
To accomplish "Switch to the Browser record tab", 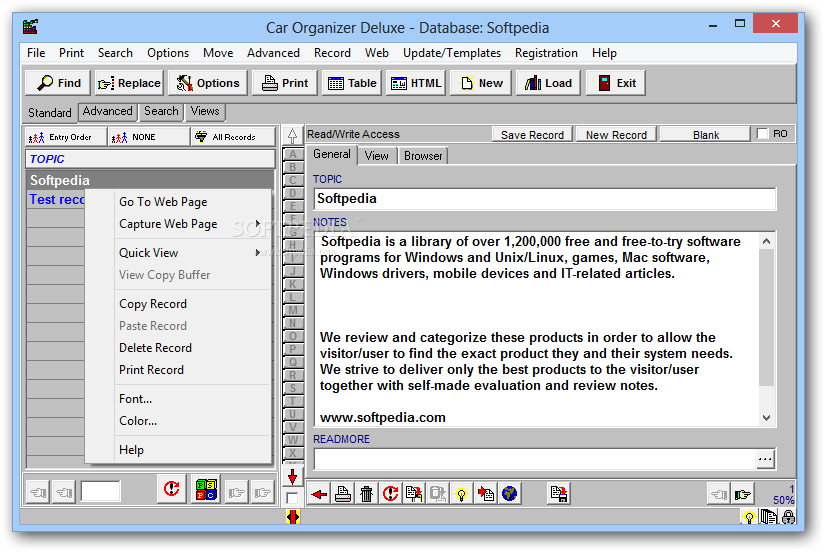I will pyautogui.click(x=423, y=156).
